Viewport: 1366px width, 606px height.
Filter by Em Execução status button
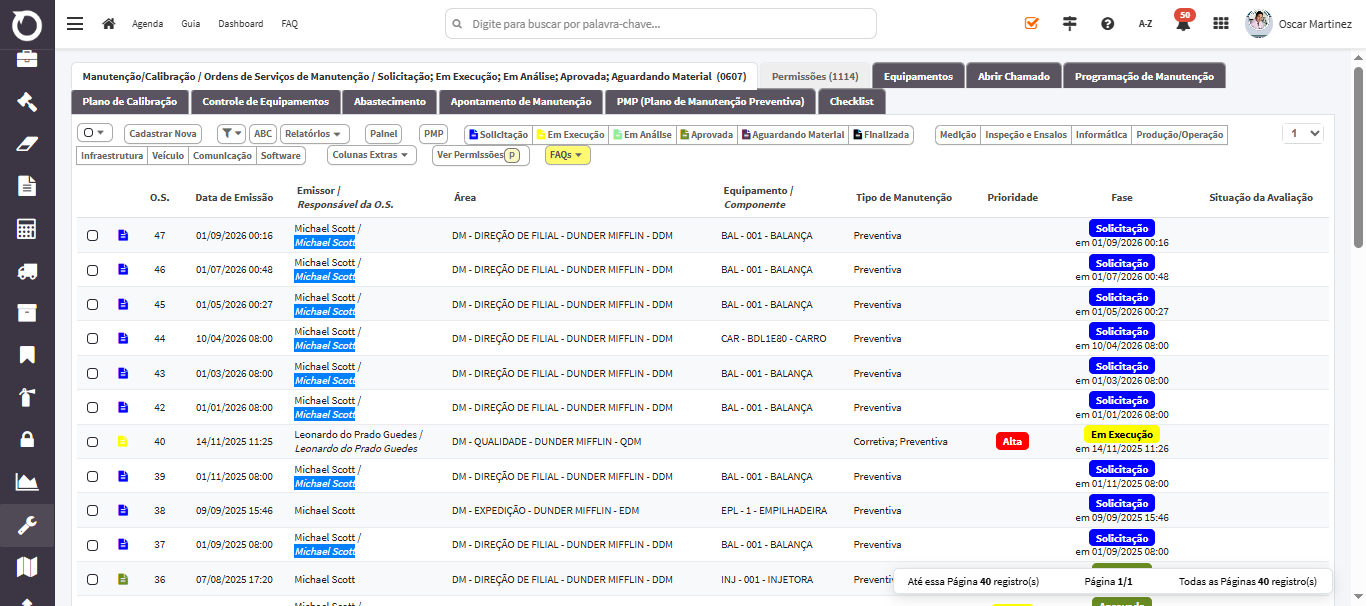570,134
